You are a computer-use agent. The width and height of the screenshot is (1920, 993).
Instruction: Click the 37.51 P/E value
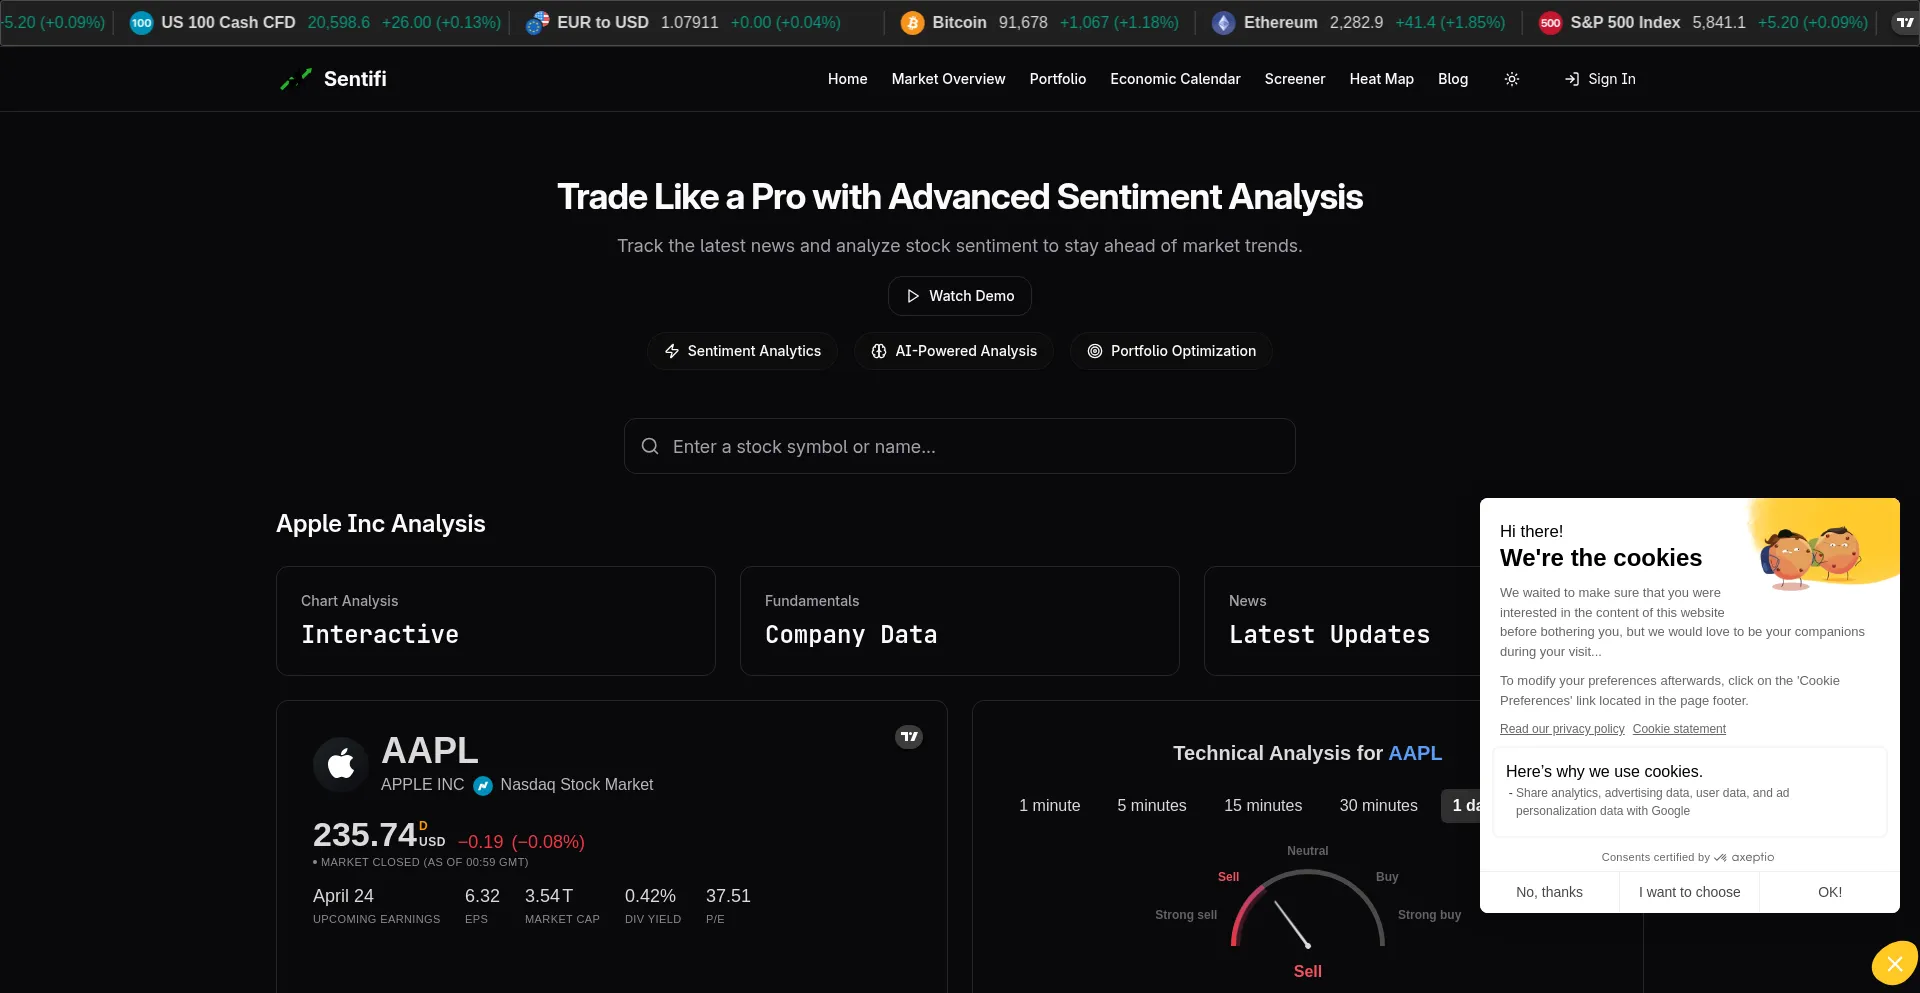pos(728,896)
